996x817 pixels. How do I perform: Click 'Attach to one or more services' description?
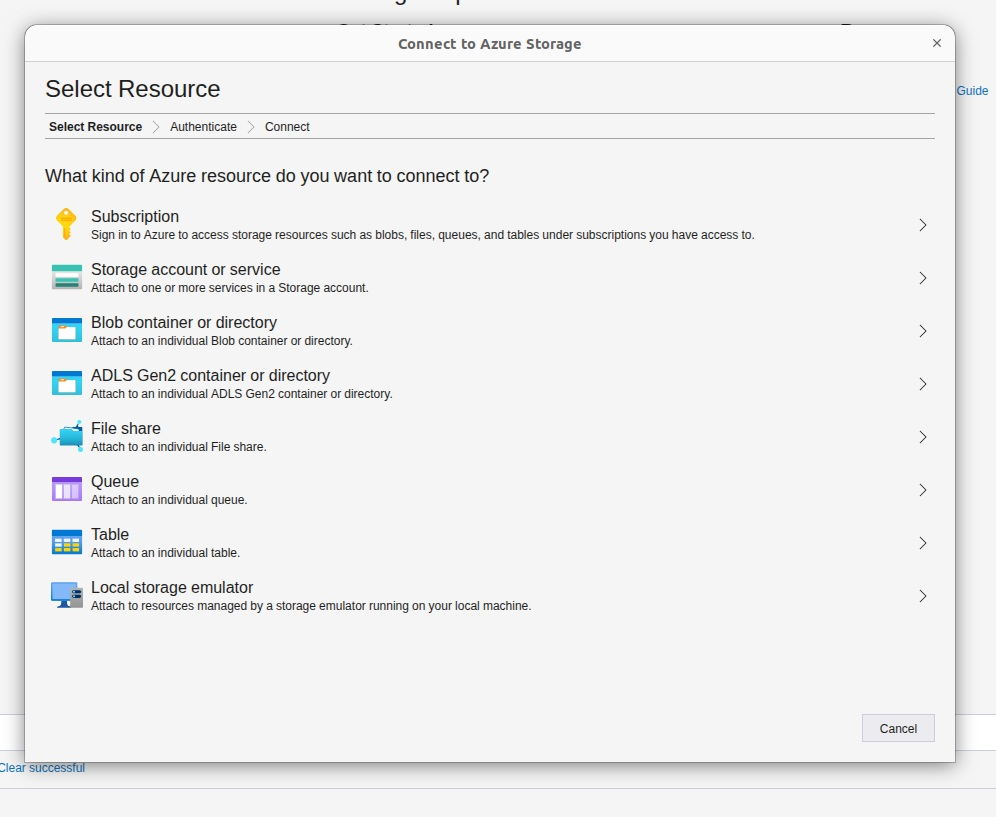coord(229,288)
